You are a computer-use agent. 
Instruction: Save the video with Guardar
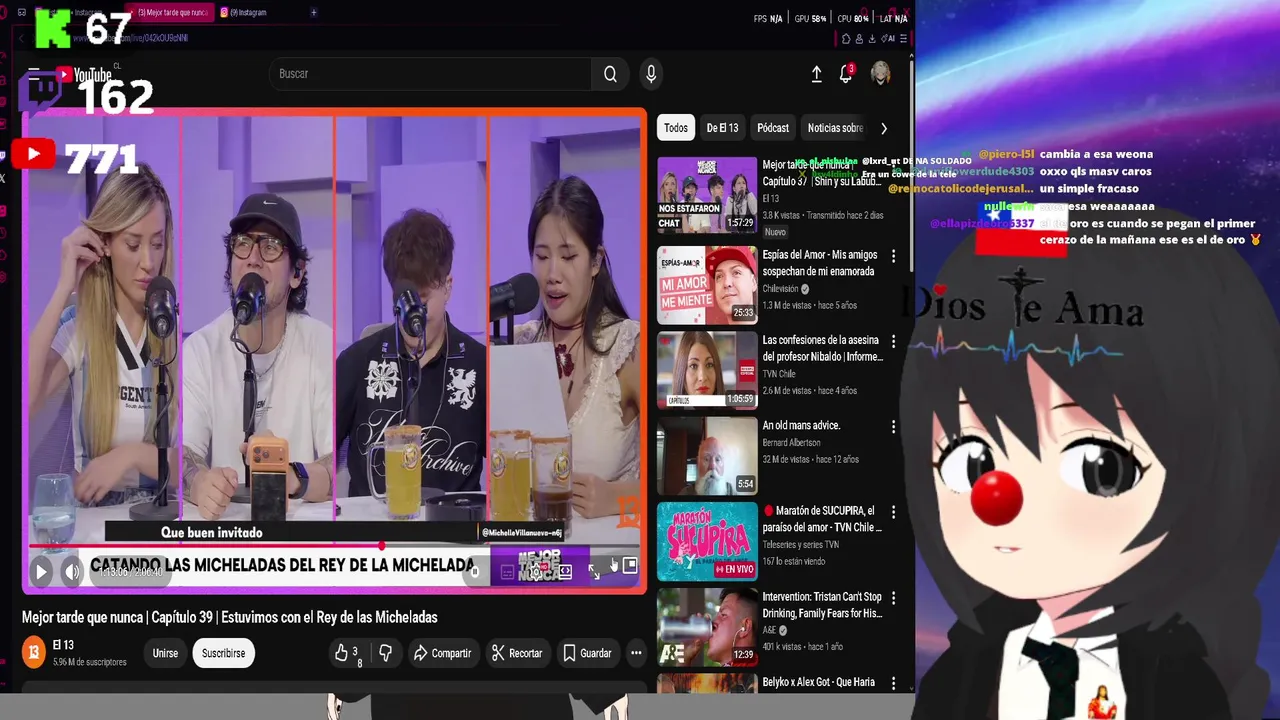tap(587, 653)
